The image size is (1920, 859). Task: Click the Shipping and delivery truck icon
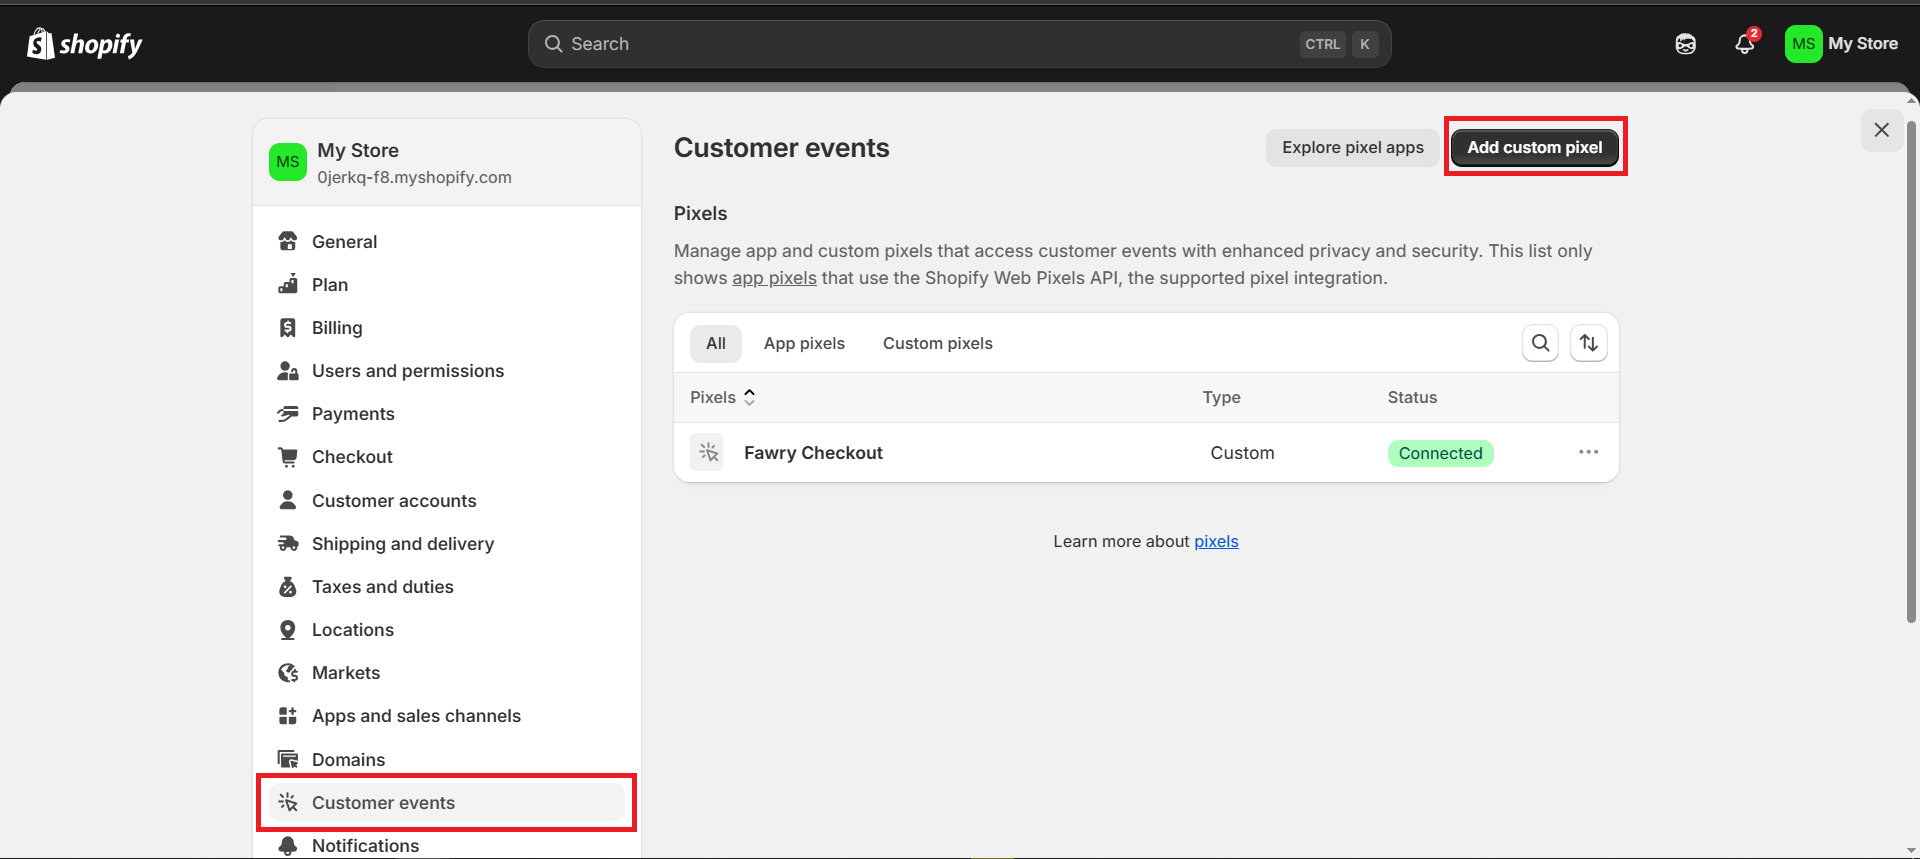[288, 543]
